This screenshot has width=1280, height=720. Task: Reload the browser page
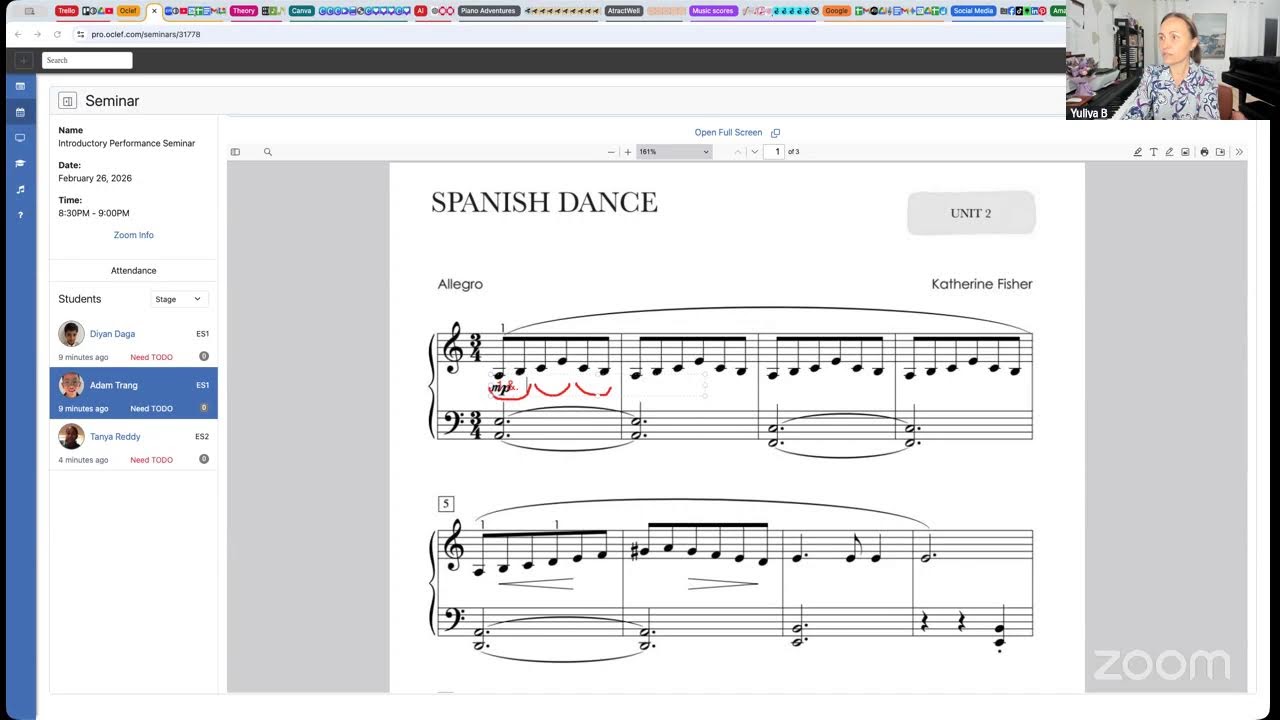tap(58, 34)
